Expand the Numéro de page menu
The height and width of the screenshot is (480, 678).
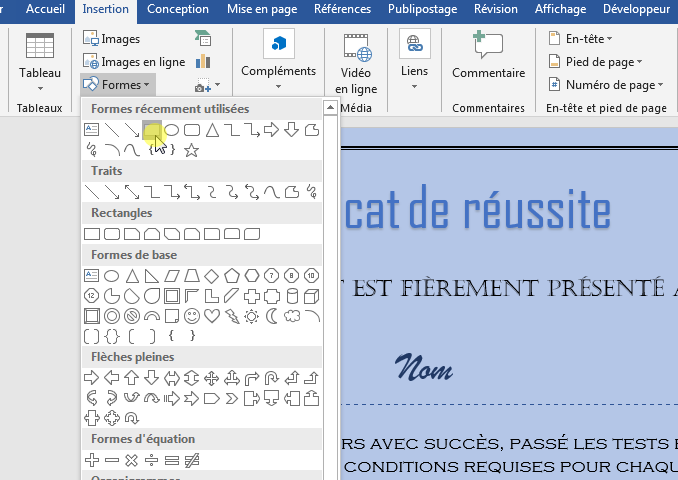pyautogui.click(x=609, y=85)
